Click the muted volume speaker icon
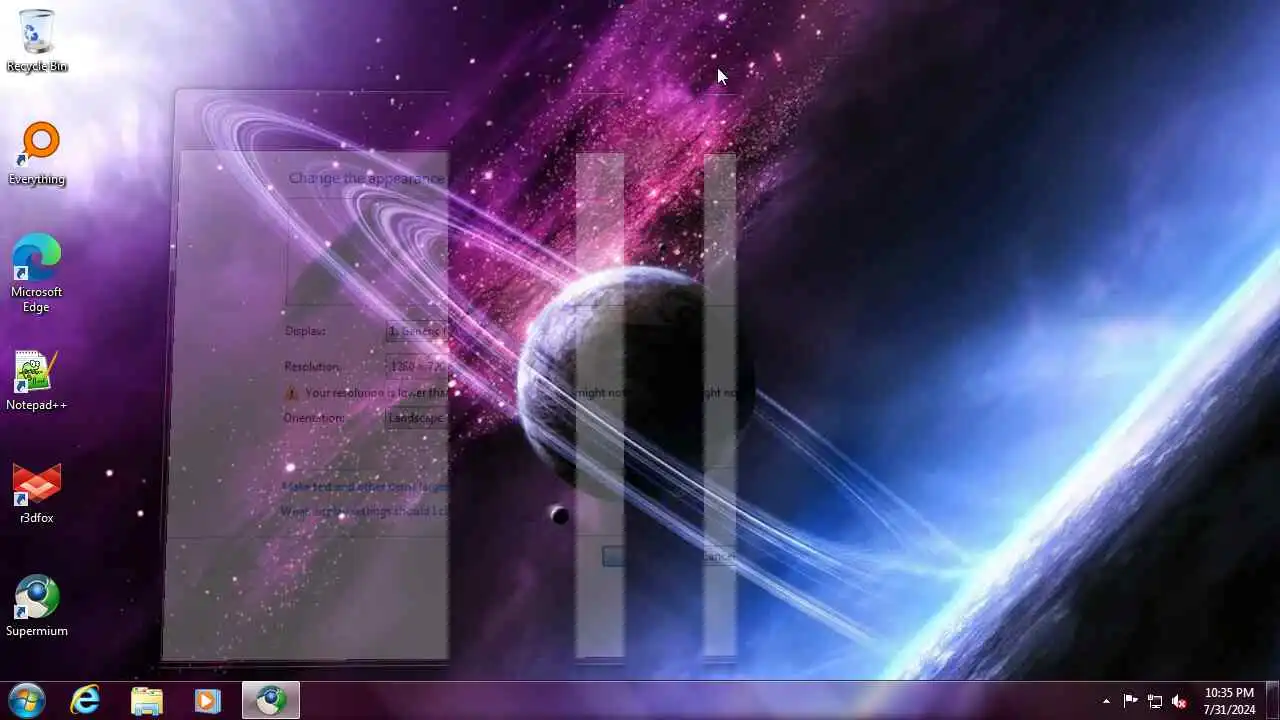 pos(1179,701)
